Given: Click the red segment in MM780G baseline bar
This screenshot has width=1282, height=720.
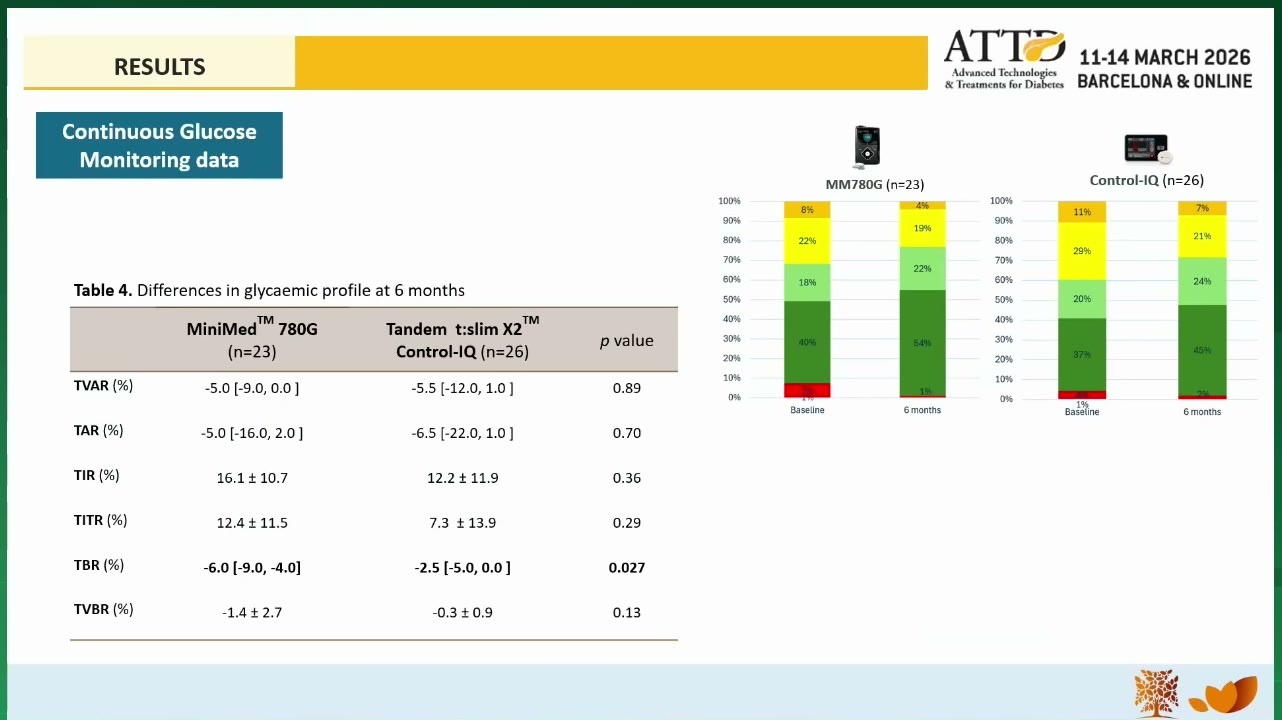Looking at the screenshot, I should point(807,390).
